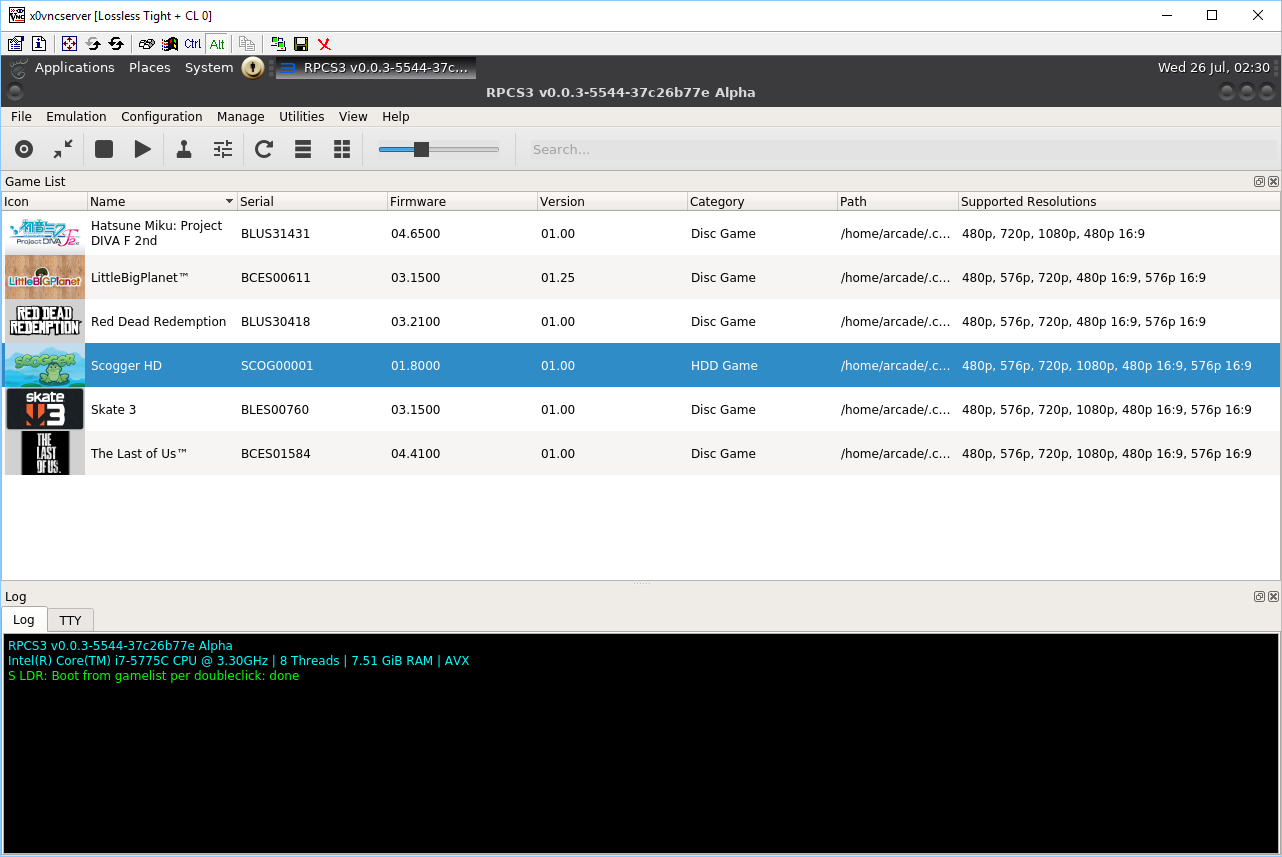
Task: Open the Help menu
Action: click(x=396, y=117)
